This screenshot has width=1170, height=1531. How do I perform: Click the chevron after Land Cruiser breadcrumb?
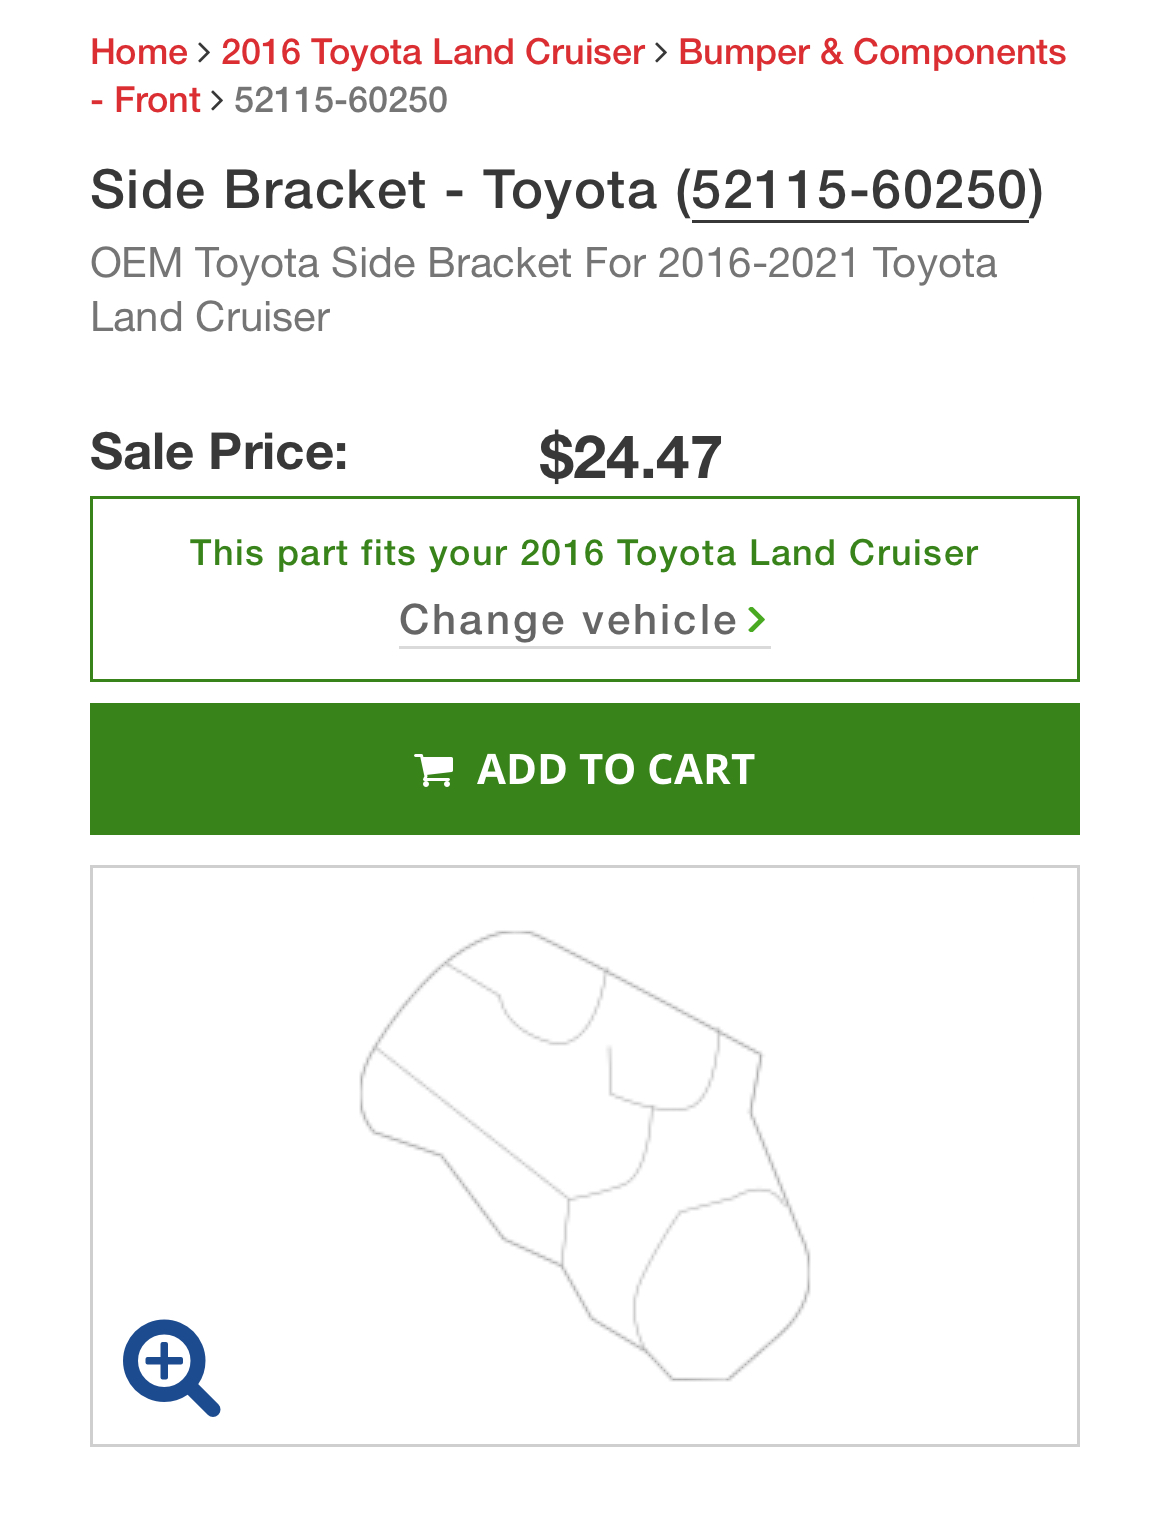pos(661,52)
